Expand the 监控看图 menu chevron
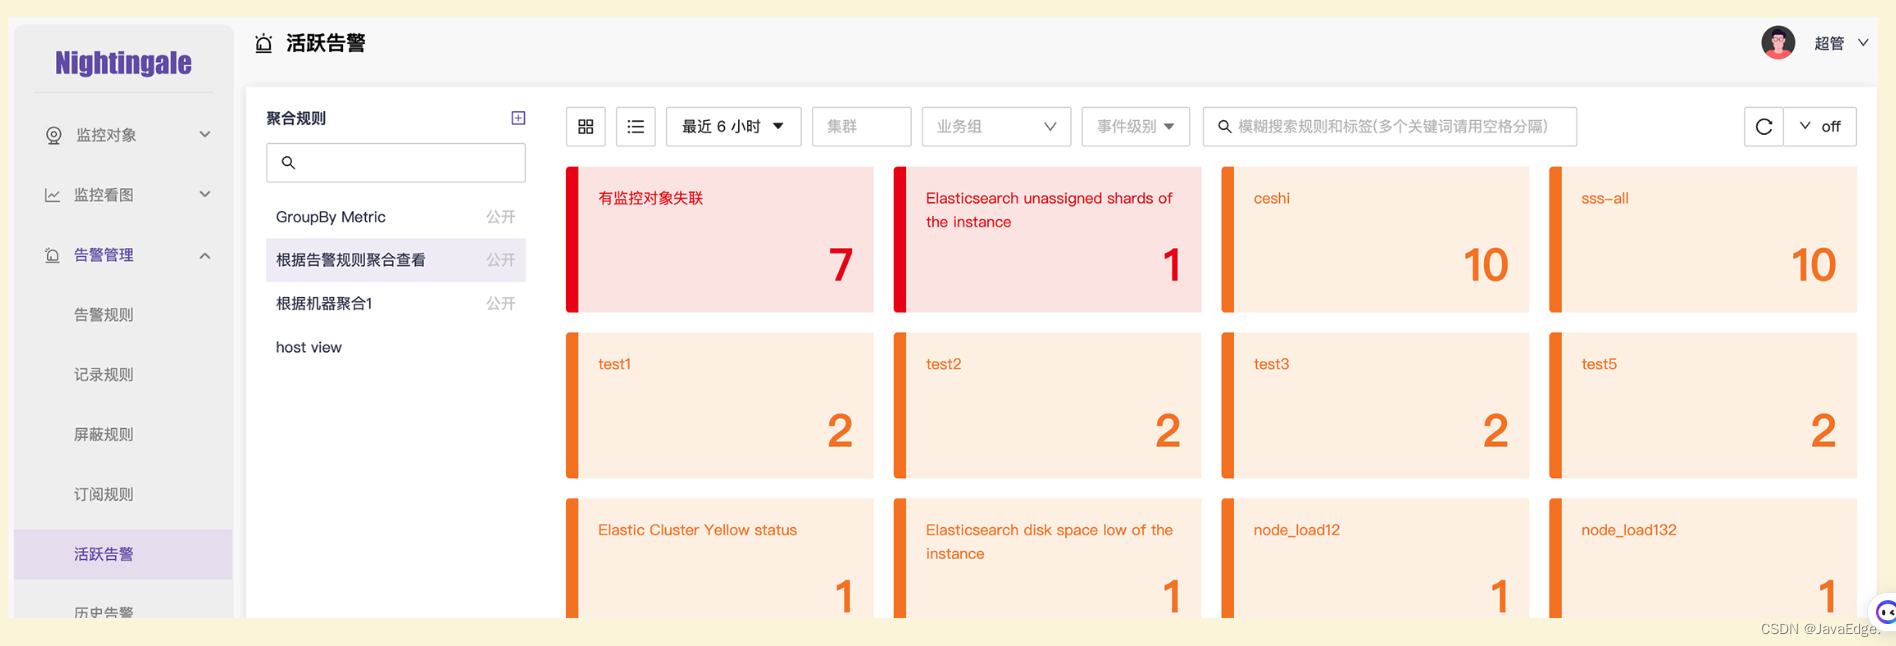The height and width of the screenshot is (646, 1896). click(x=205, y=195)
